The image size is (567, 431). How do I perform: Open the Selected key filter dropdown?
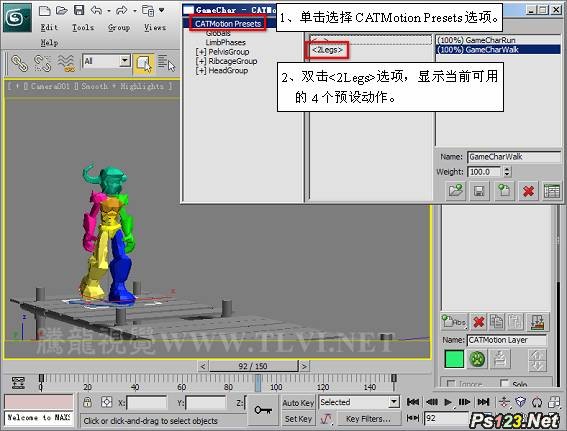click(359, 402)
